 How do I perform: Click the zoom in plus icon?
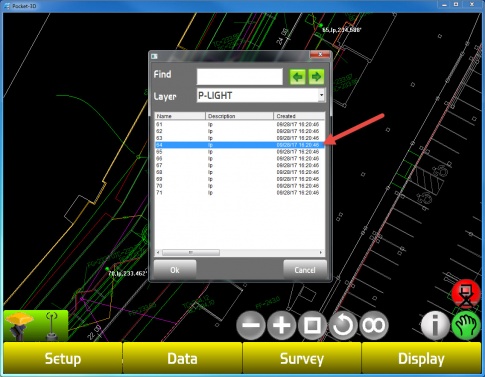281,325
